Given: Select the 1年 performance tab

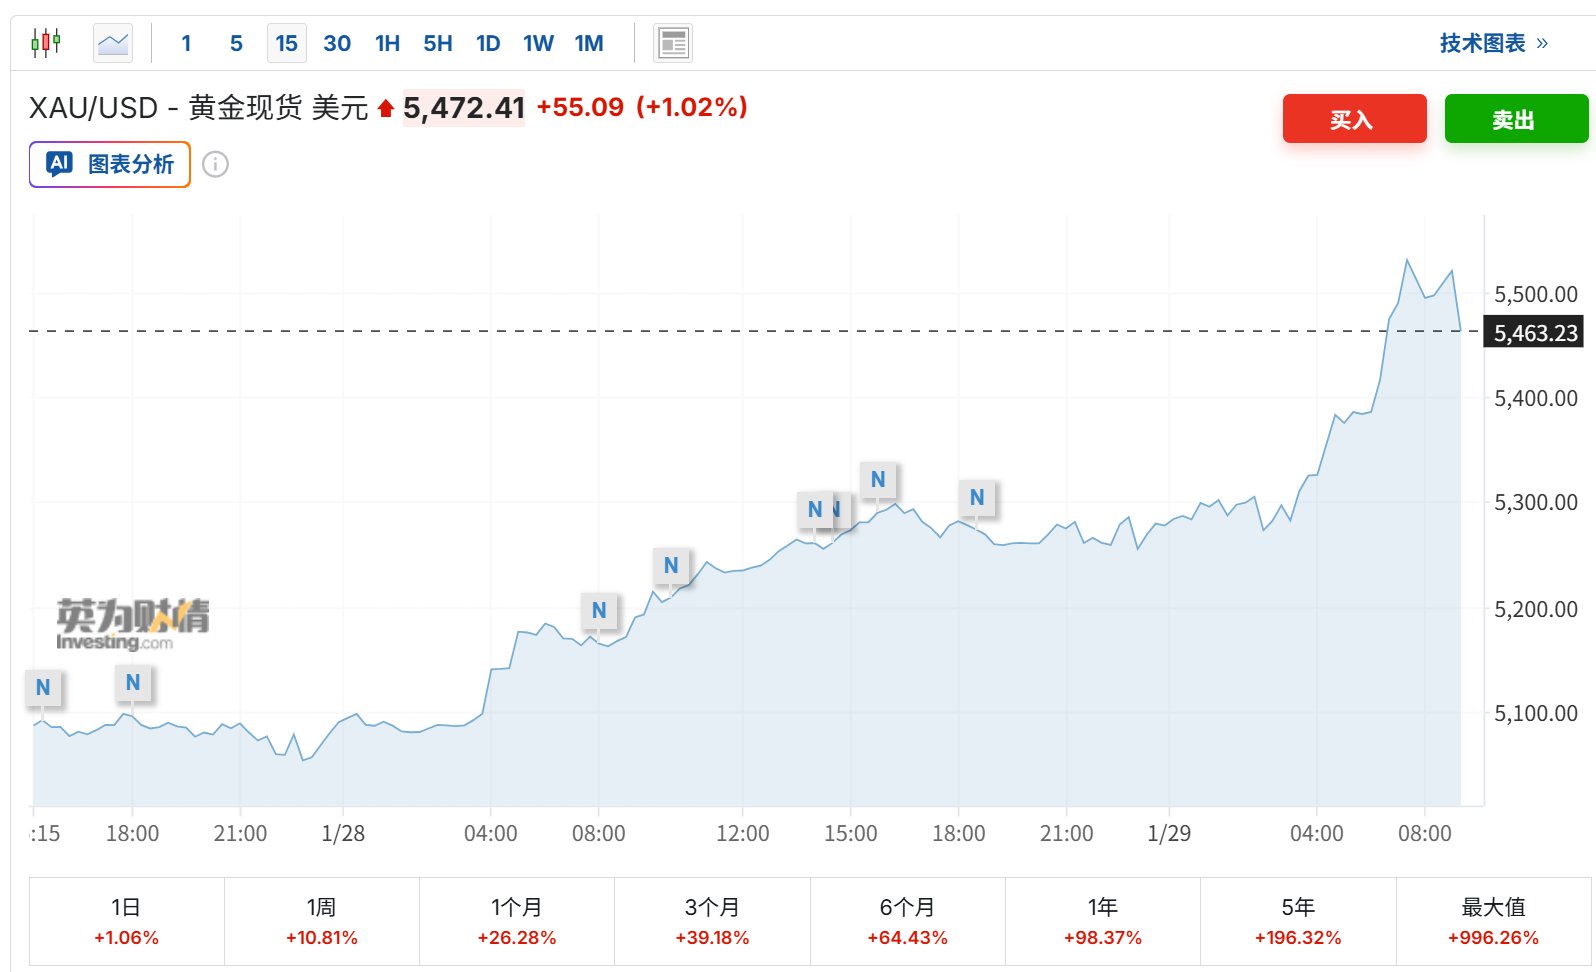Looking at the screenshot, I should (x=1102, y=921).
